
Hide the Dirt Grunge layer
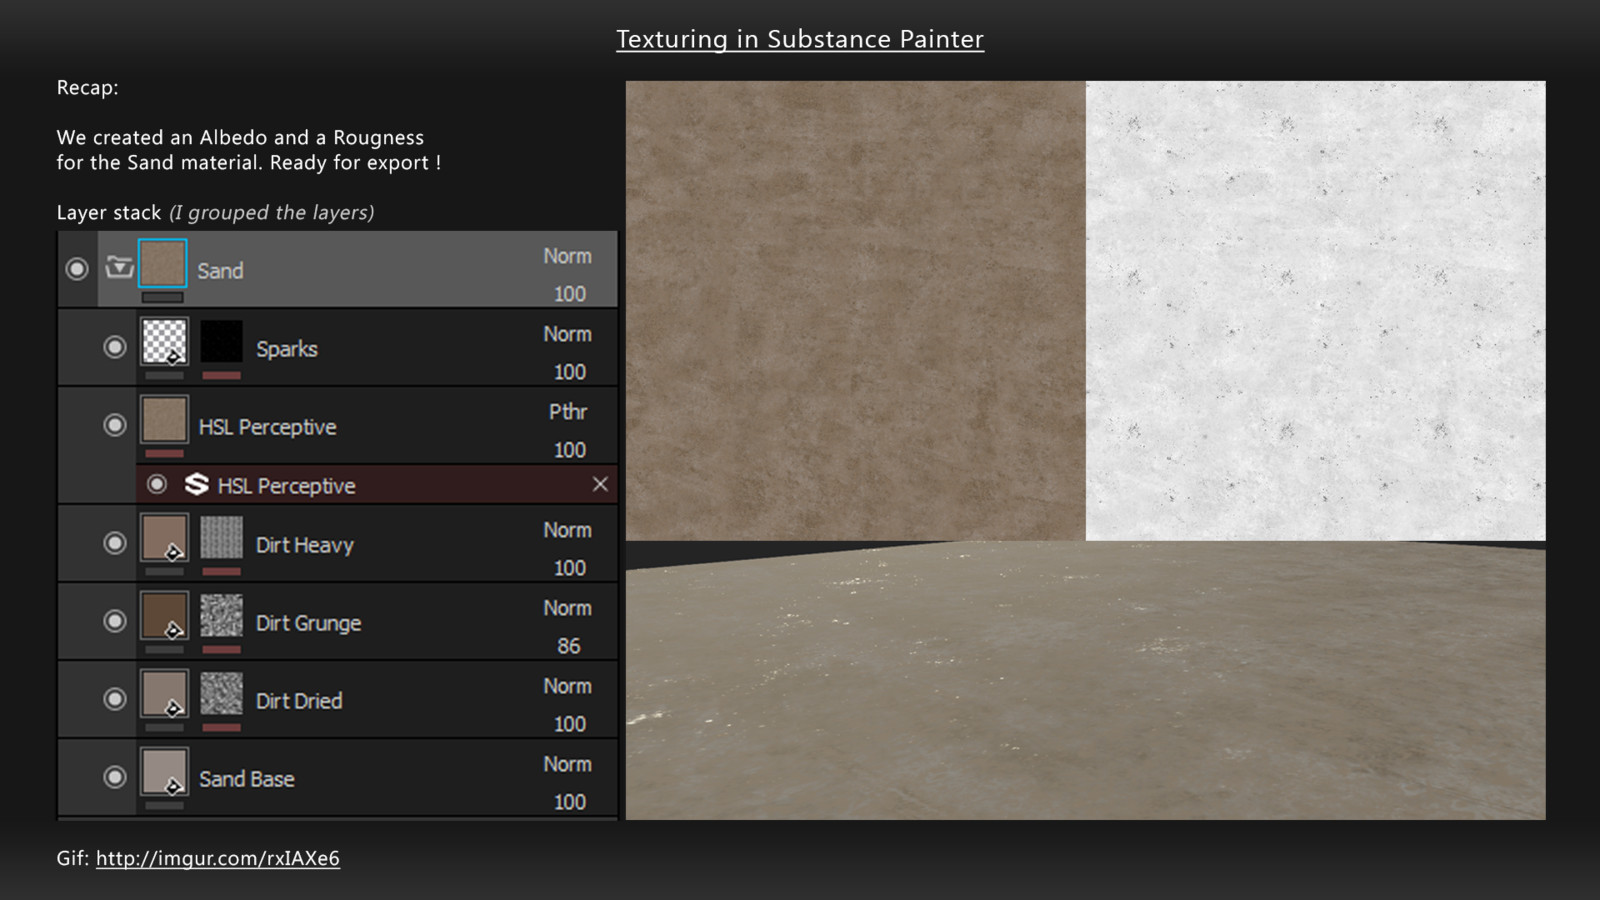115,621
